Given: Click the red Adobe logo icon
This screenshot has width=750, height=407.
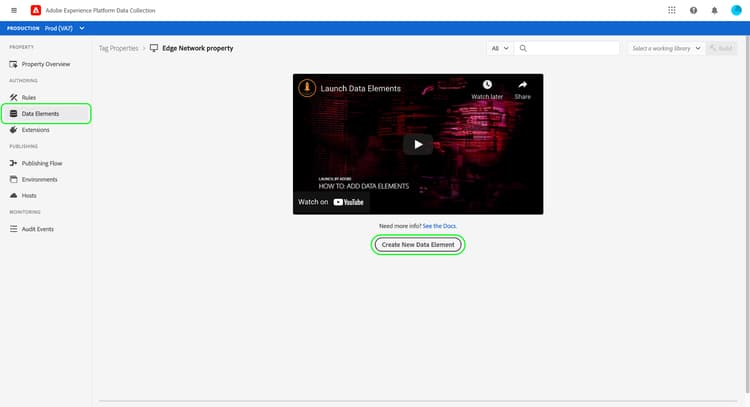Looking at the screenshot, I should [36, 10].
